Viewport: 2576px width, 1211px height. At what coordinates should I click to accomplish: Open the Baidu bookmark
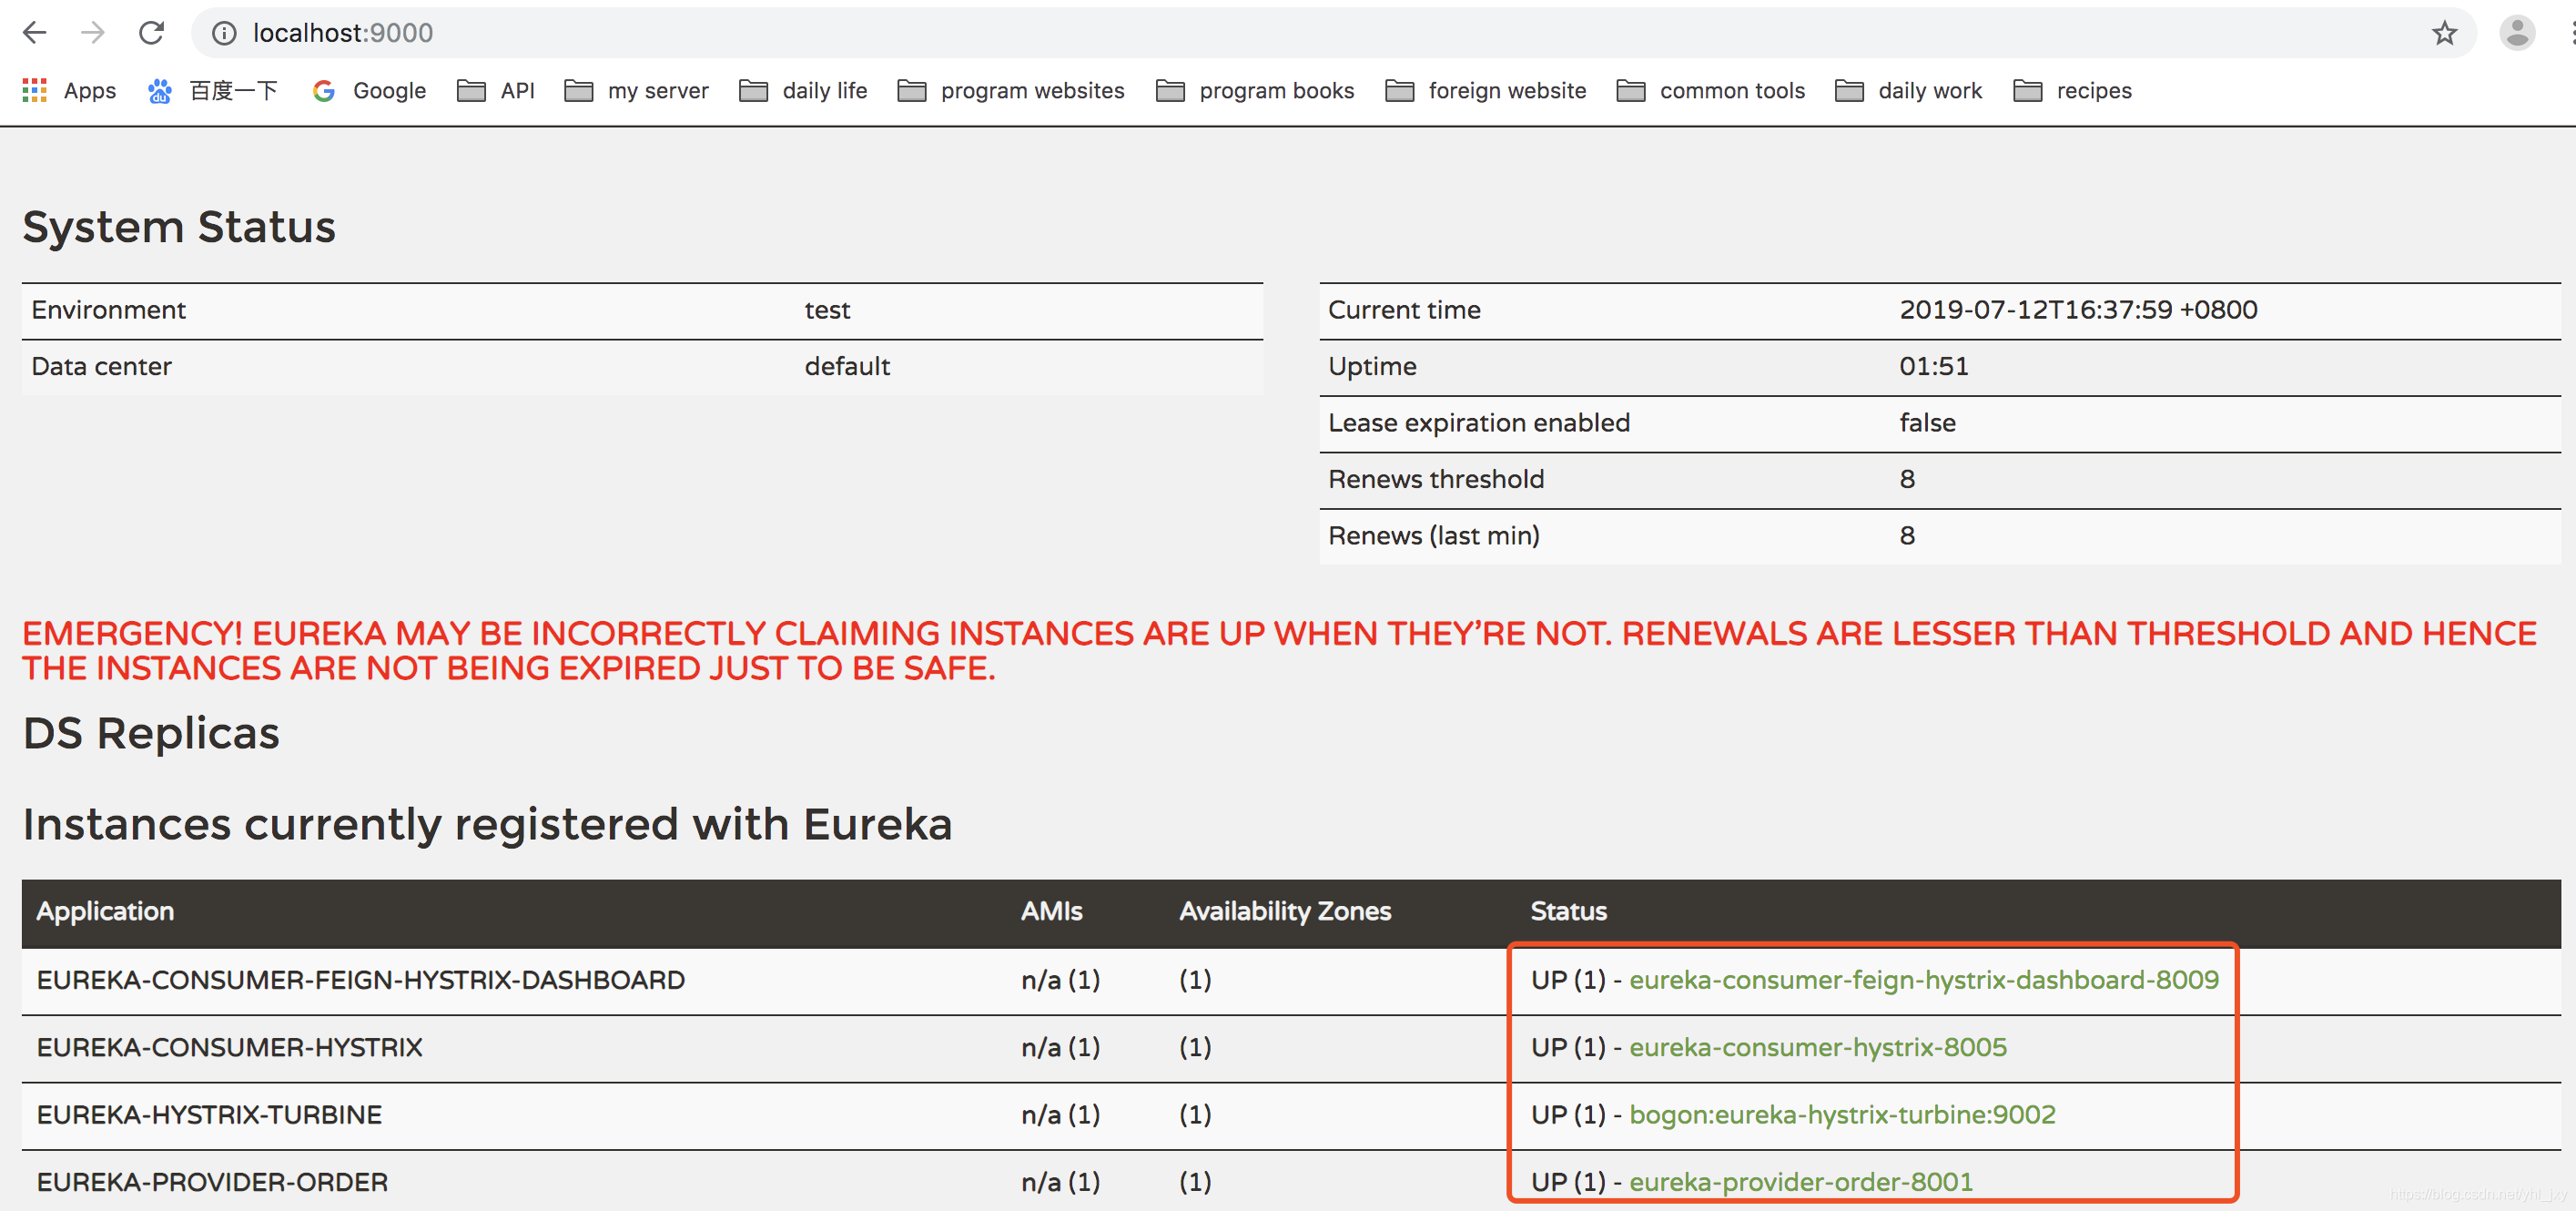pos(213,91)
